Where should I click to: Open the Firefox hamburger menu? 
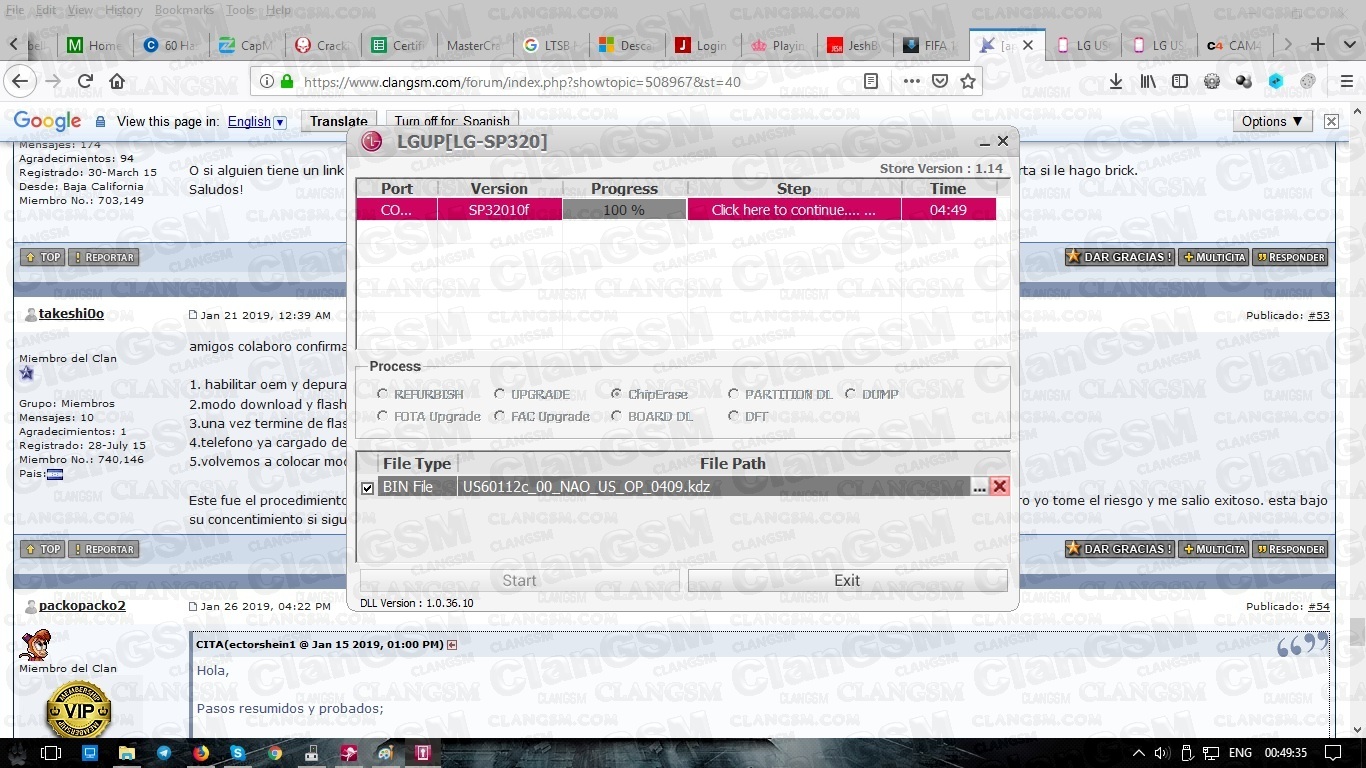point(1346,82)
